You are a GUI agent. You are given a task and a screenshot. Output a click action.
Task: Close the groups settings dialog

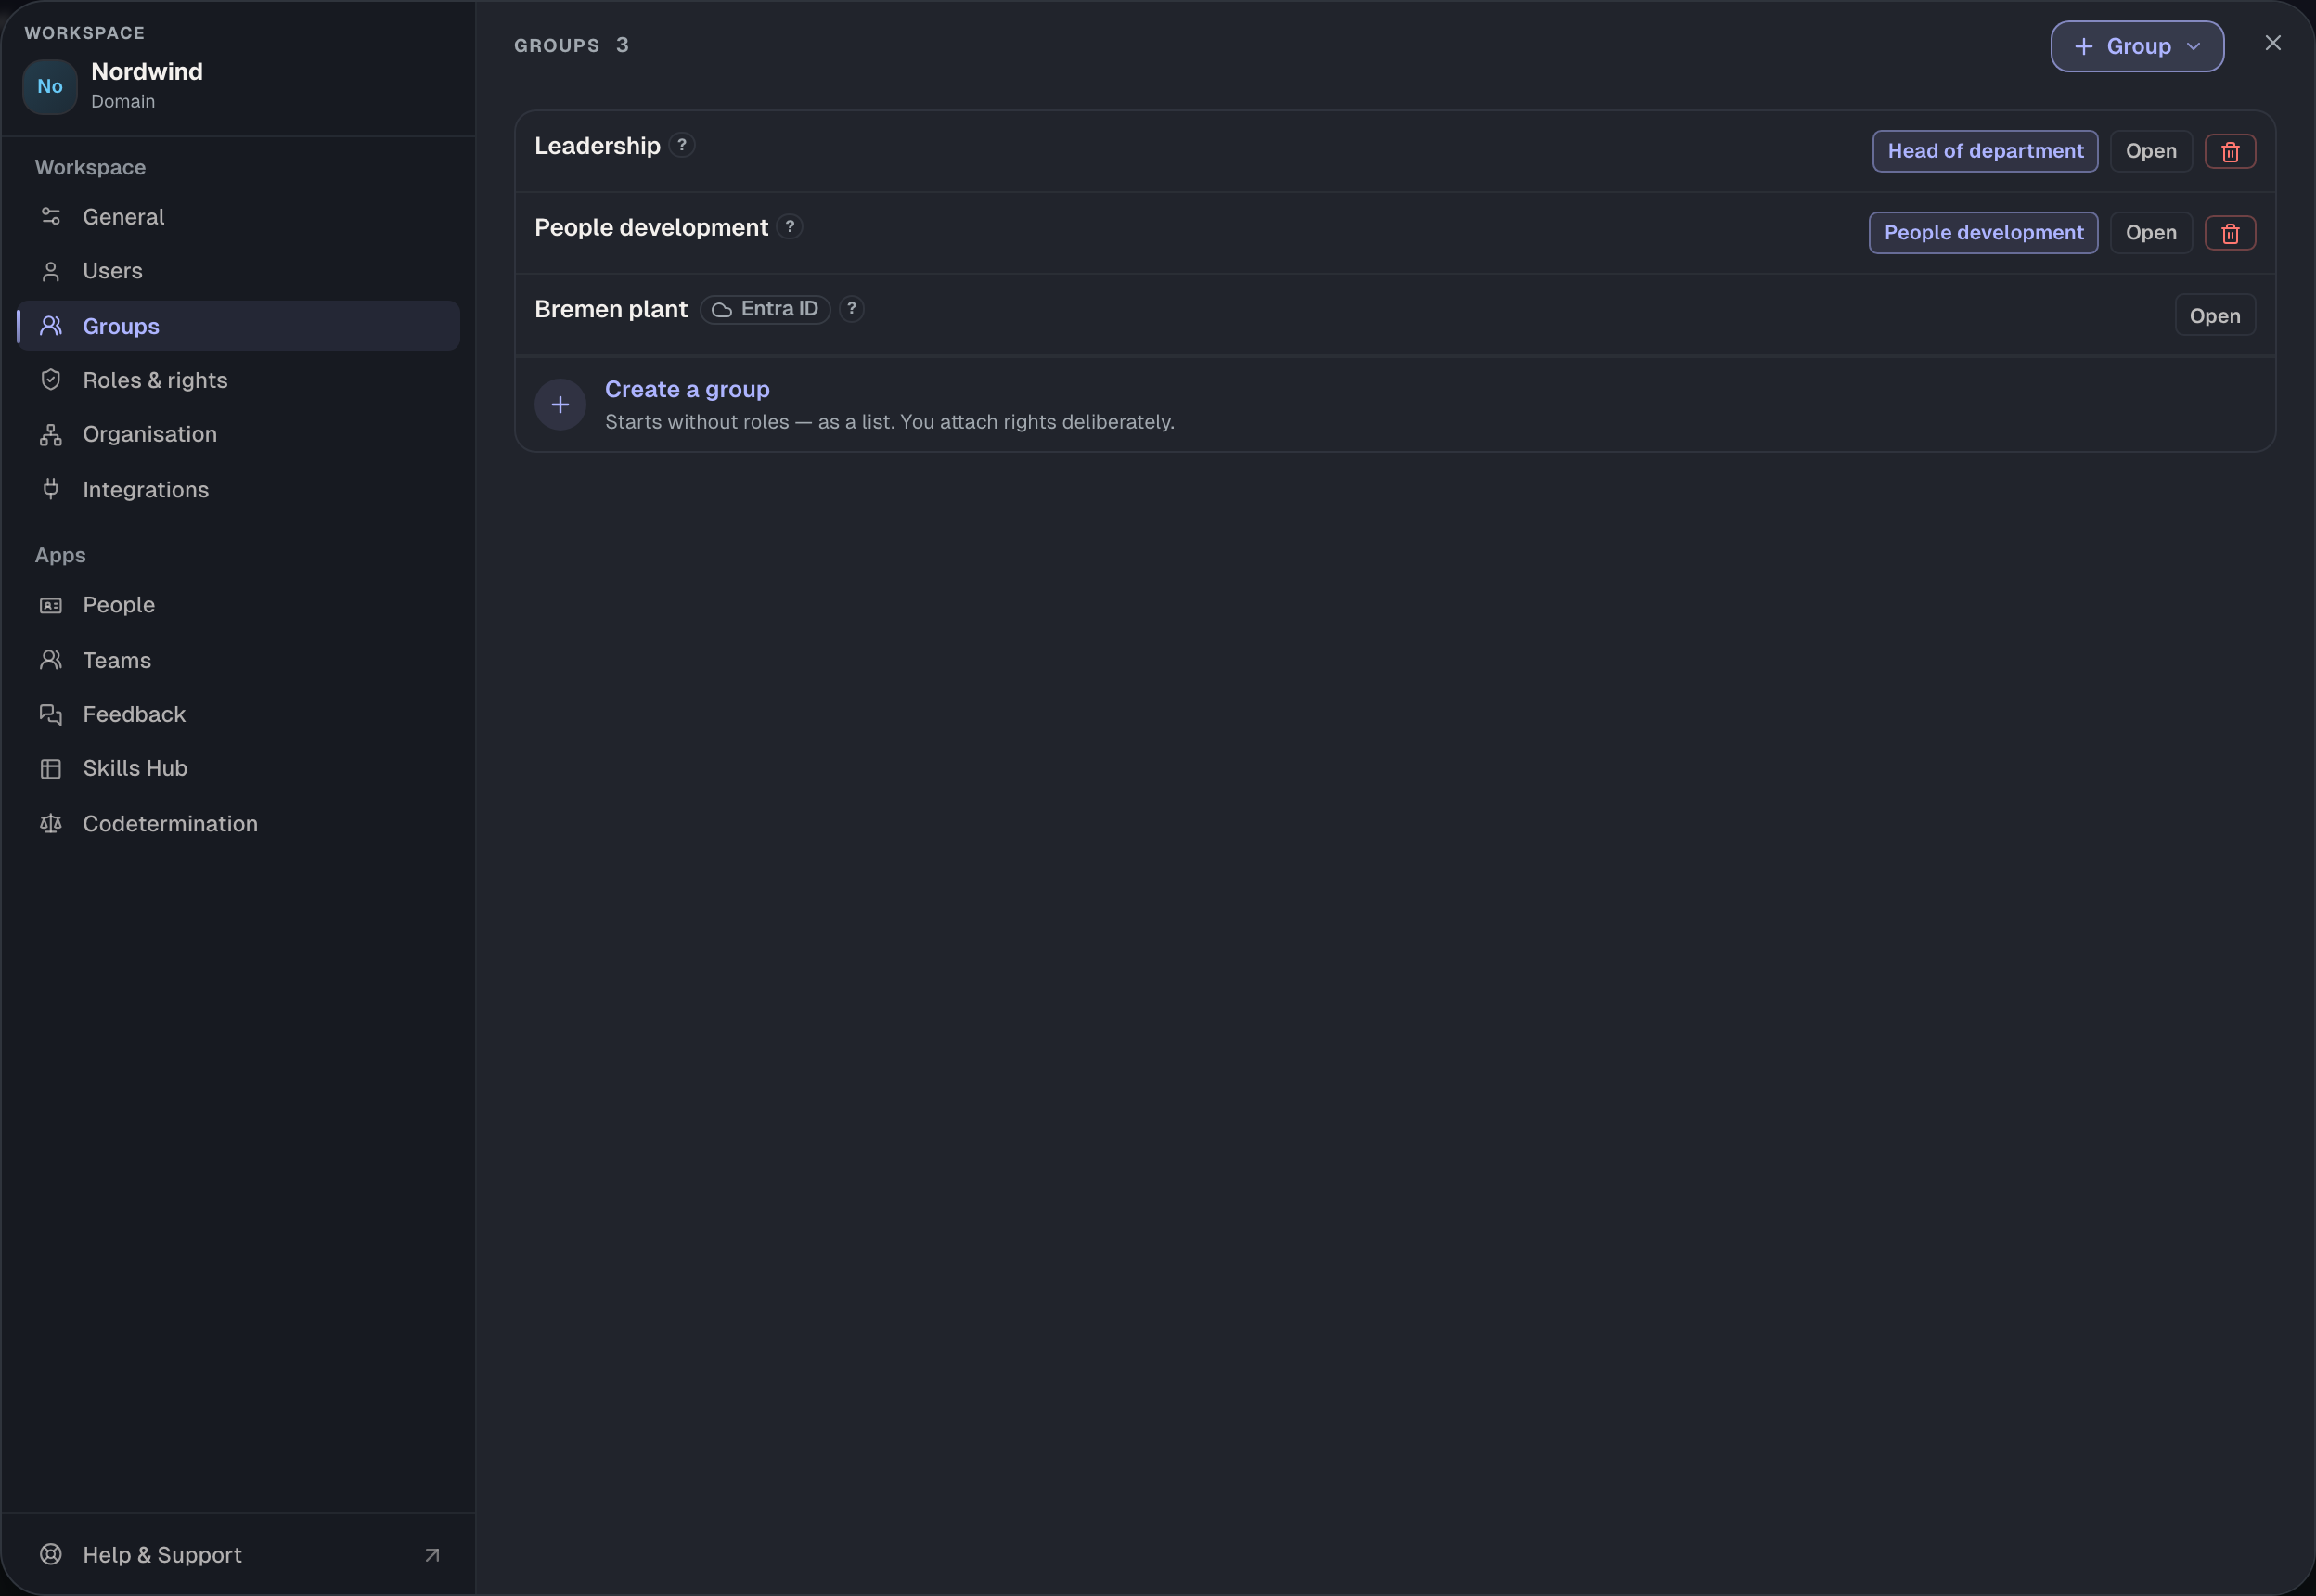pyautogui.click(x=2273, y=43)
